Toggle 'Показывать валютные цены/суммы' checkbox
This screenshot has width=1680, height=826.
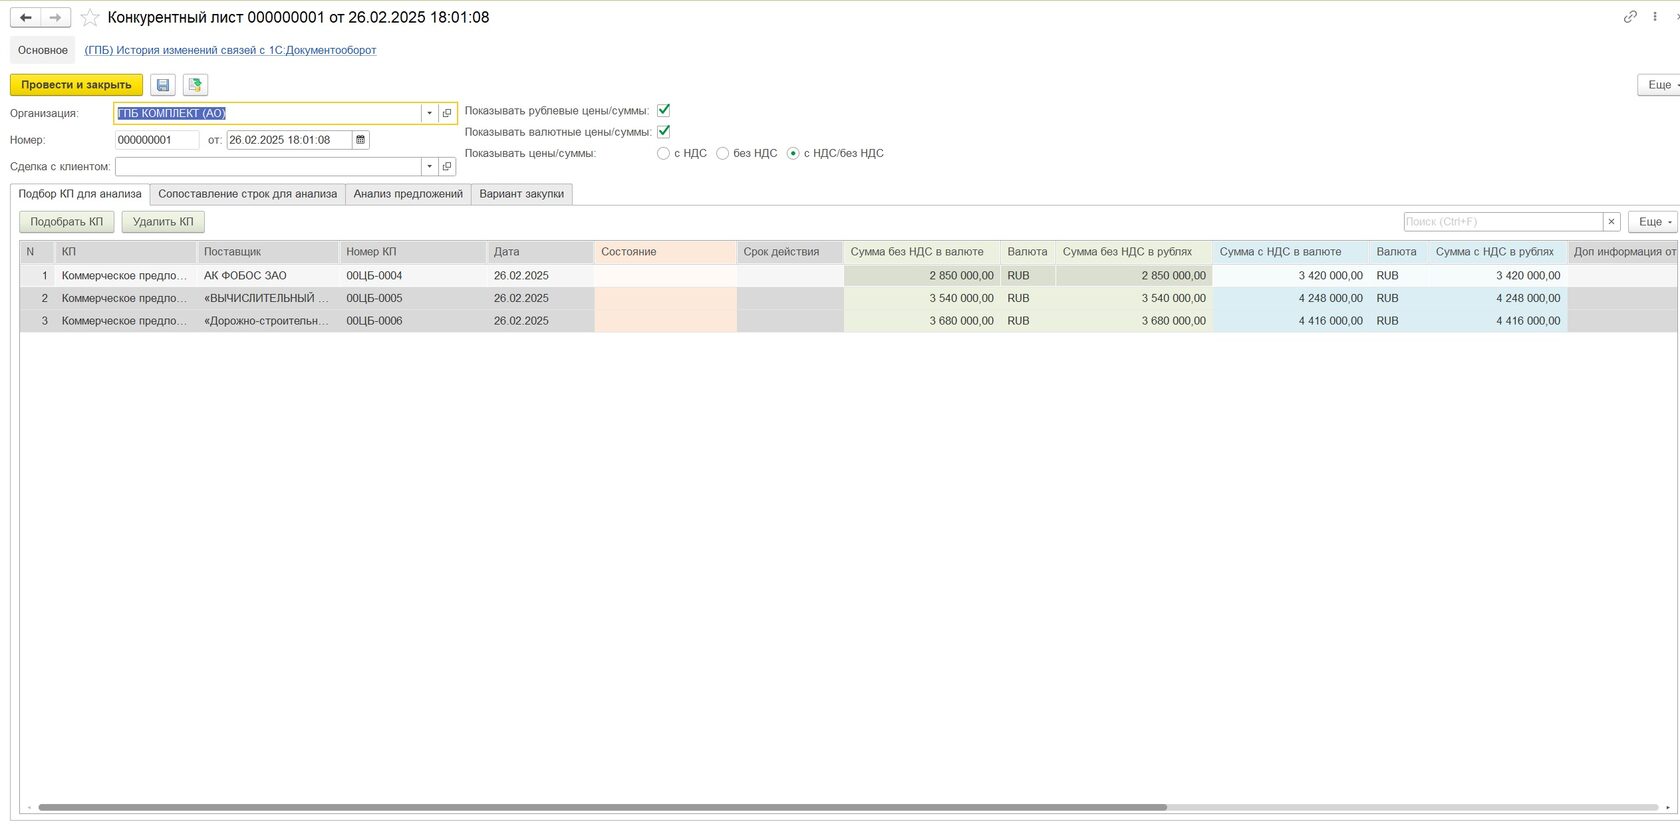point(663,131)
